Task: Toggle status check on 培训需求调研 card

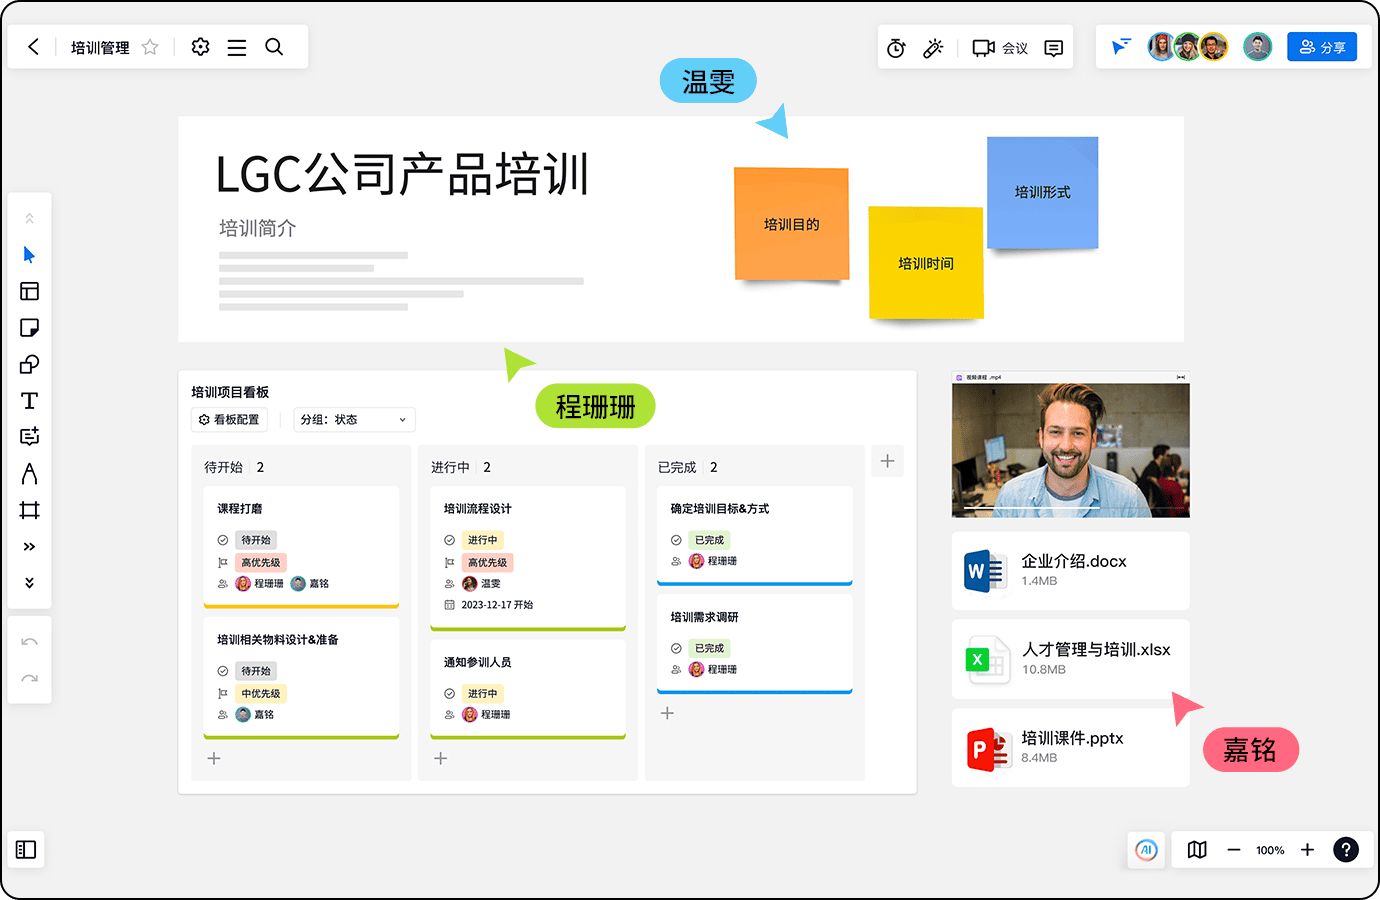Action: [x=676, y=649]
